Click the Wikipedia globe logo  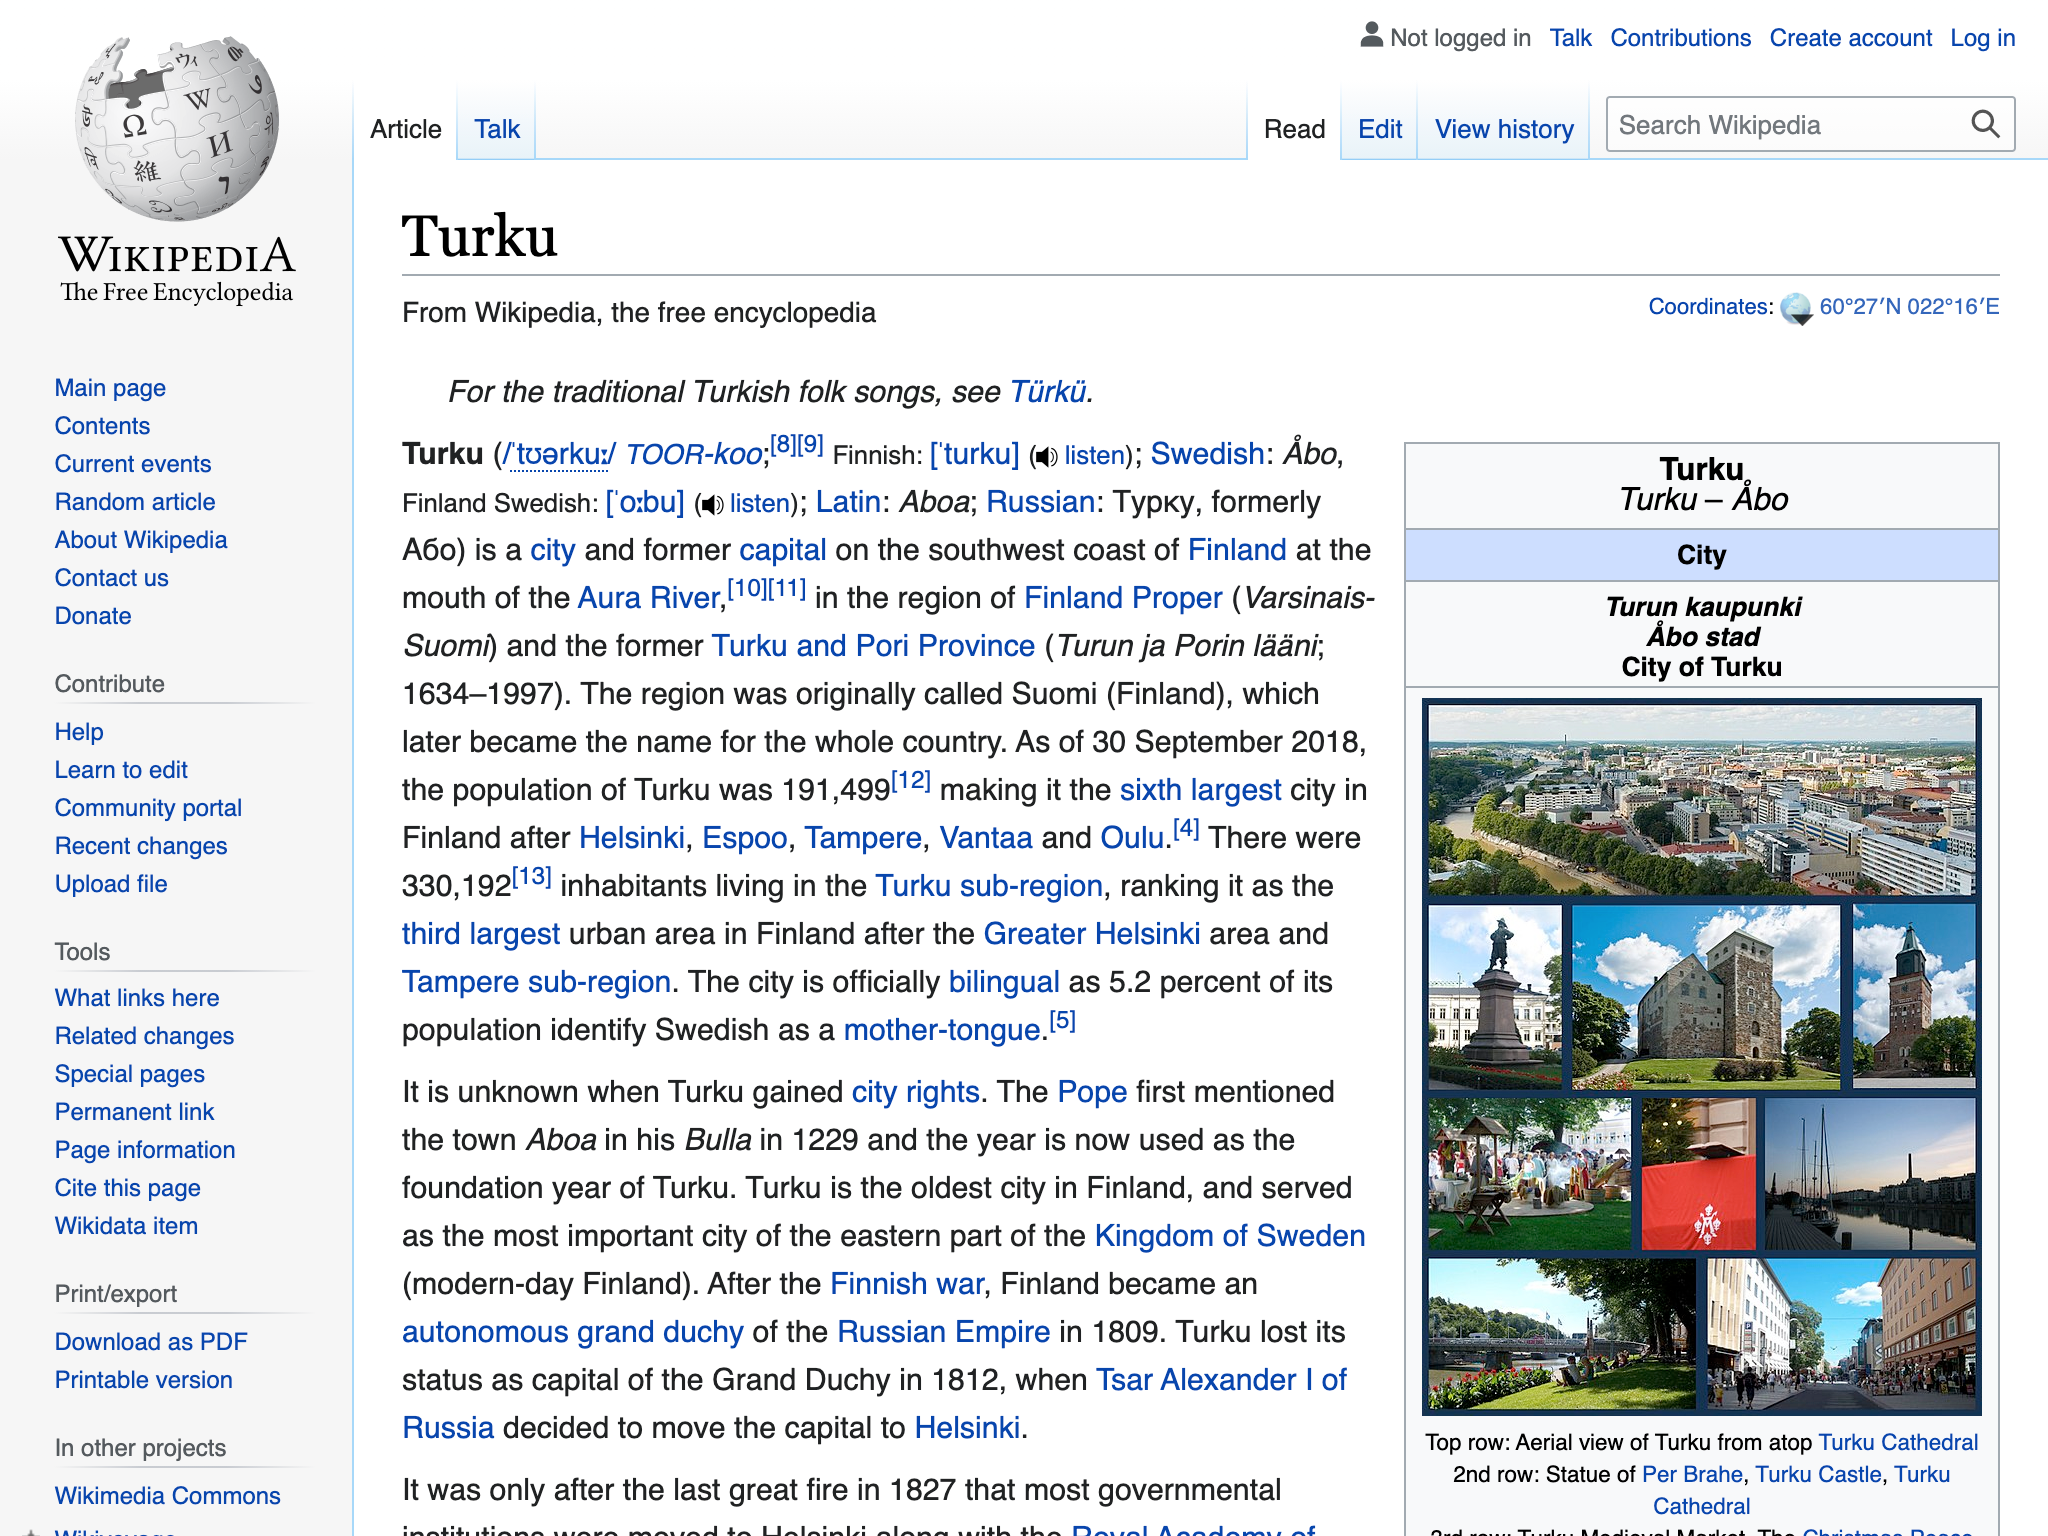click(x=177, y=127)
